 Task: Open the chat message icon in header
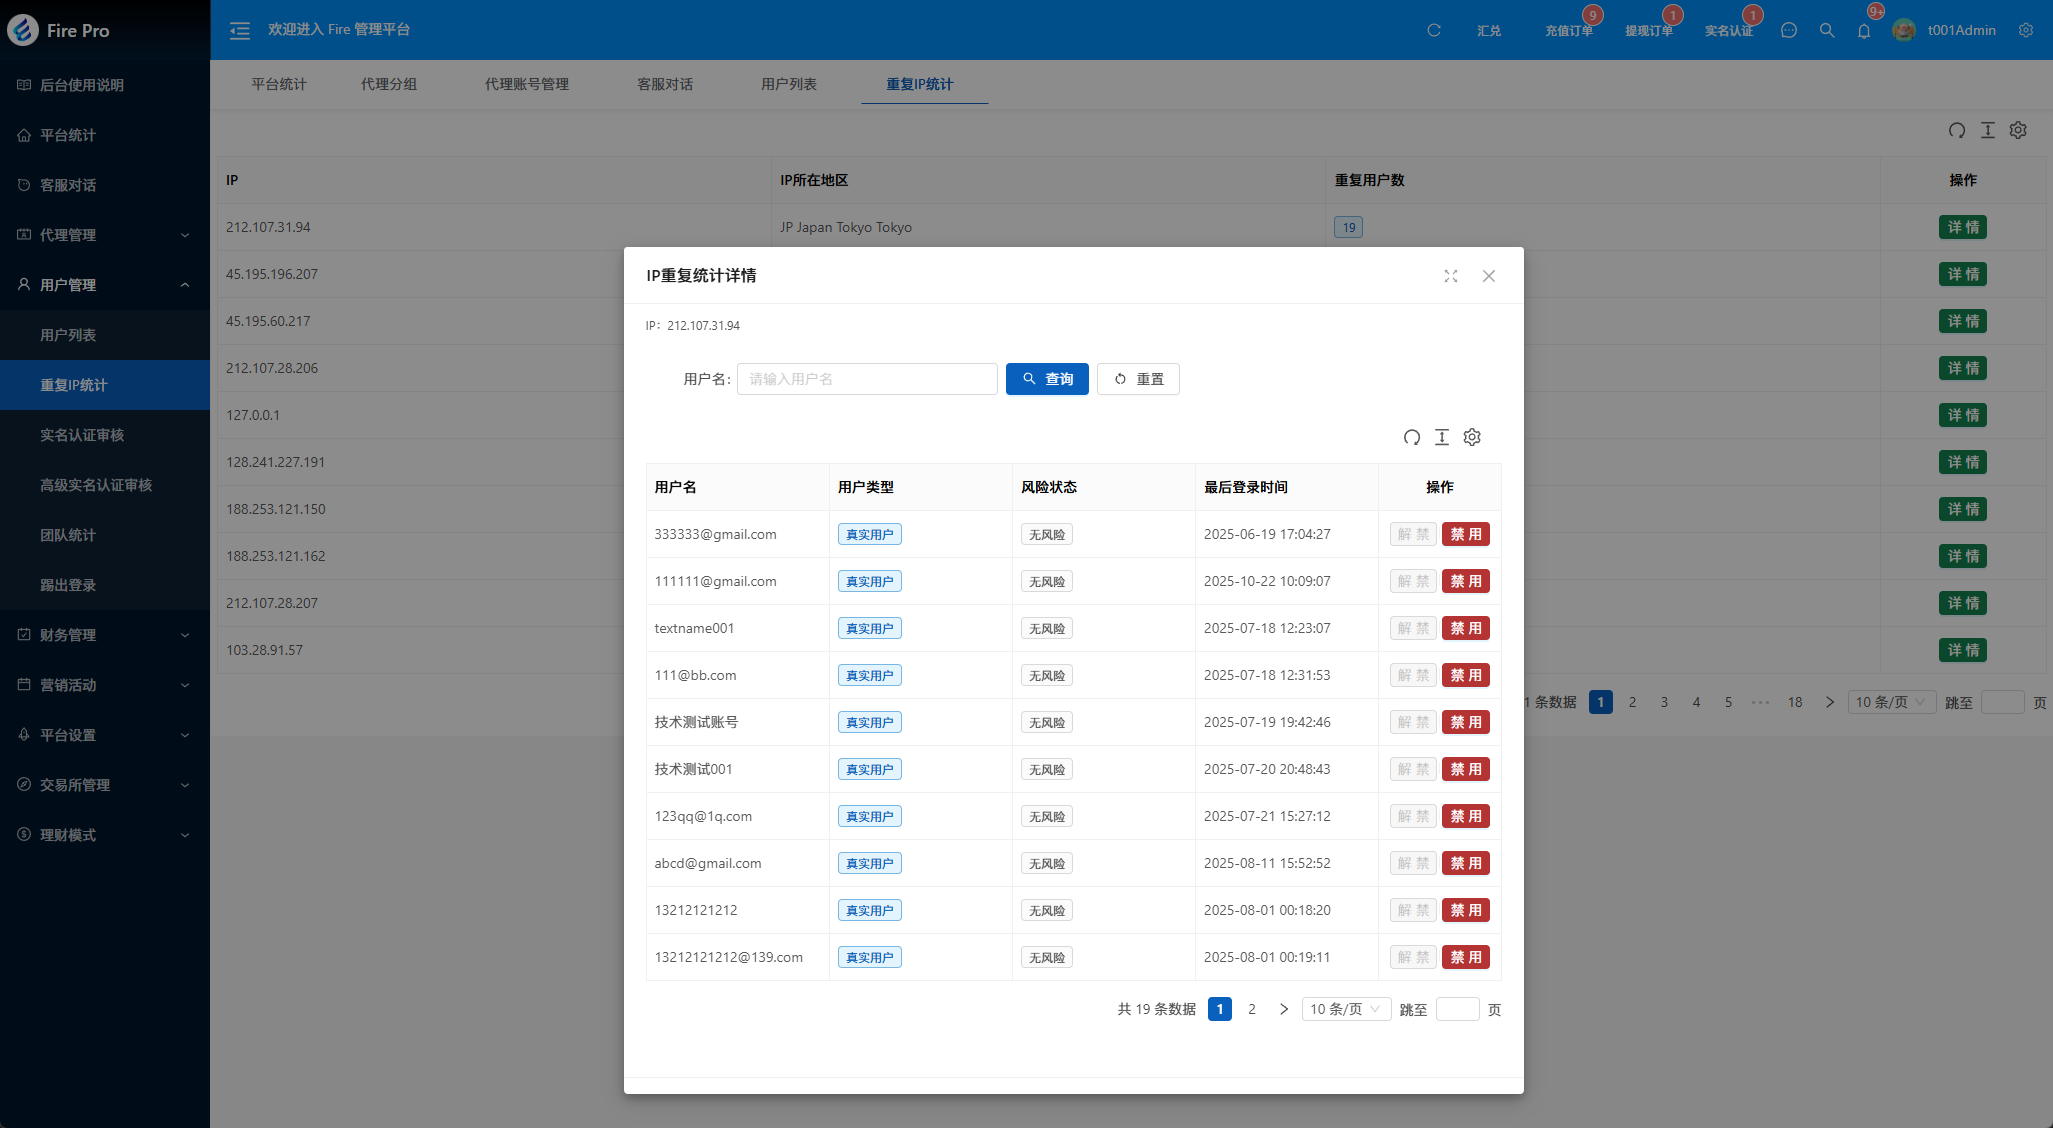click(1788, 31)
